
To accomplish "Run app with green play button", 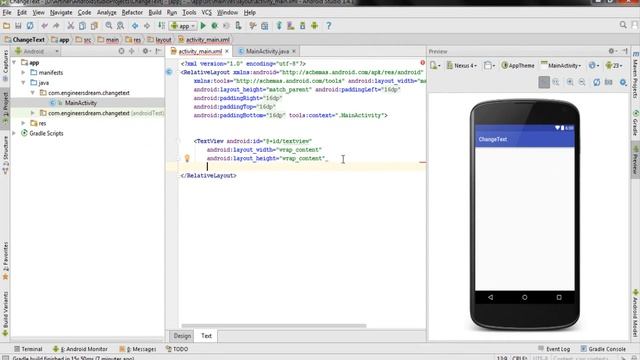I will coord(203,26).
